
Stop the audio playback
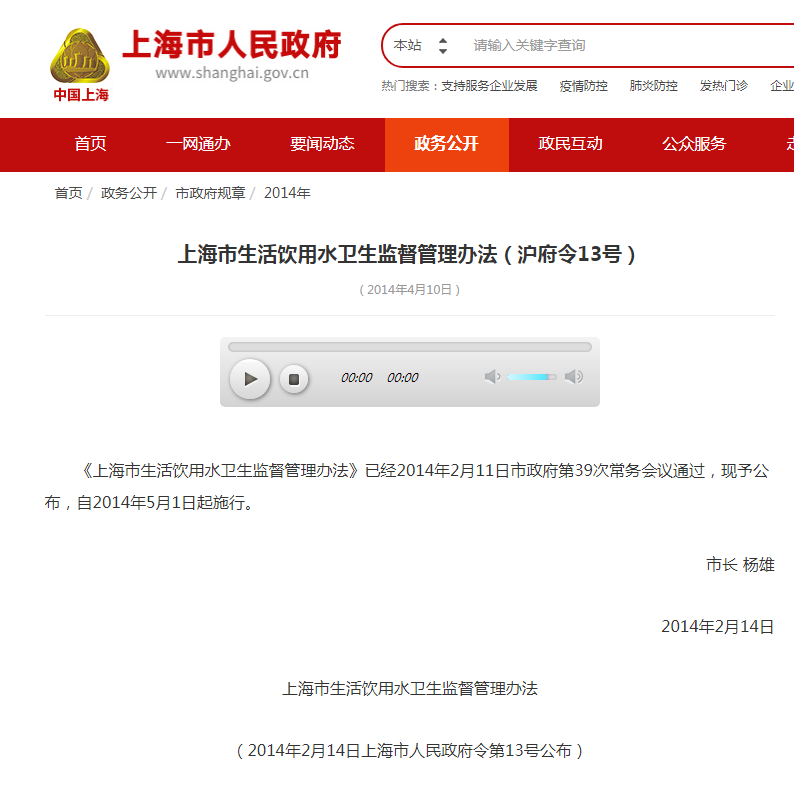(x=294, y=379)
